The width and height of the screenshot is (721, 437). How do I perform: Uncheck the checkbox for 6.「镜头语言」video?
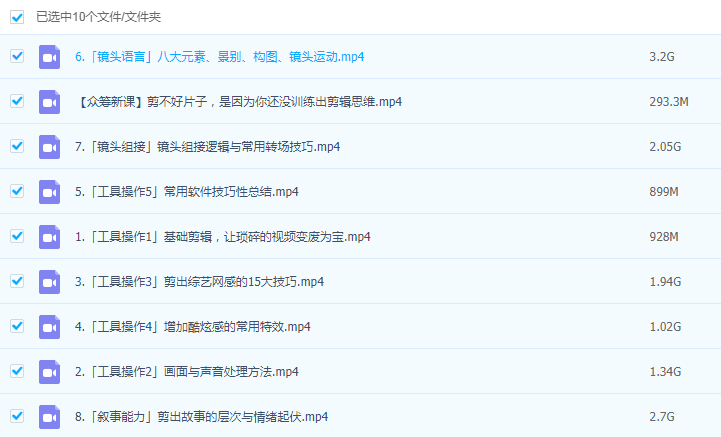pyautogui.click(x=17, y=56)
